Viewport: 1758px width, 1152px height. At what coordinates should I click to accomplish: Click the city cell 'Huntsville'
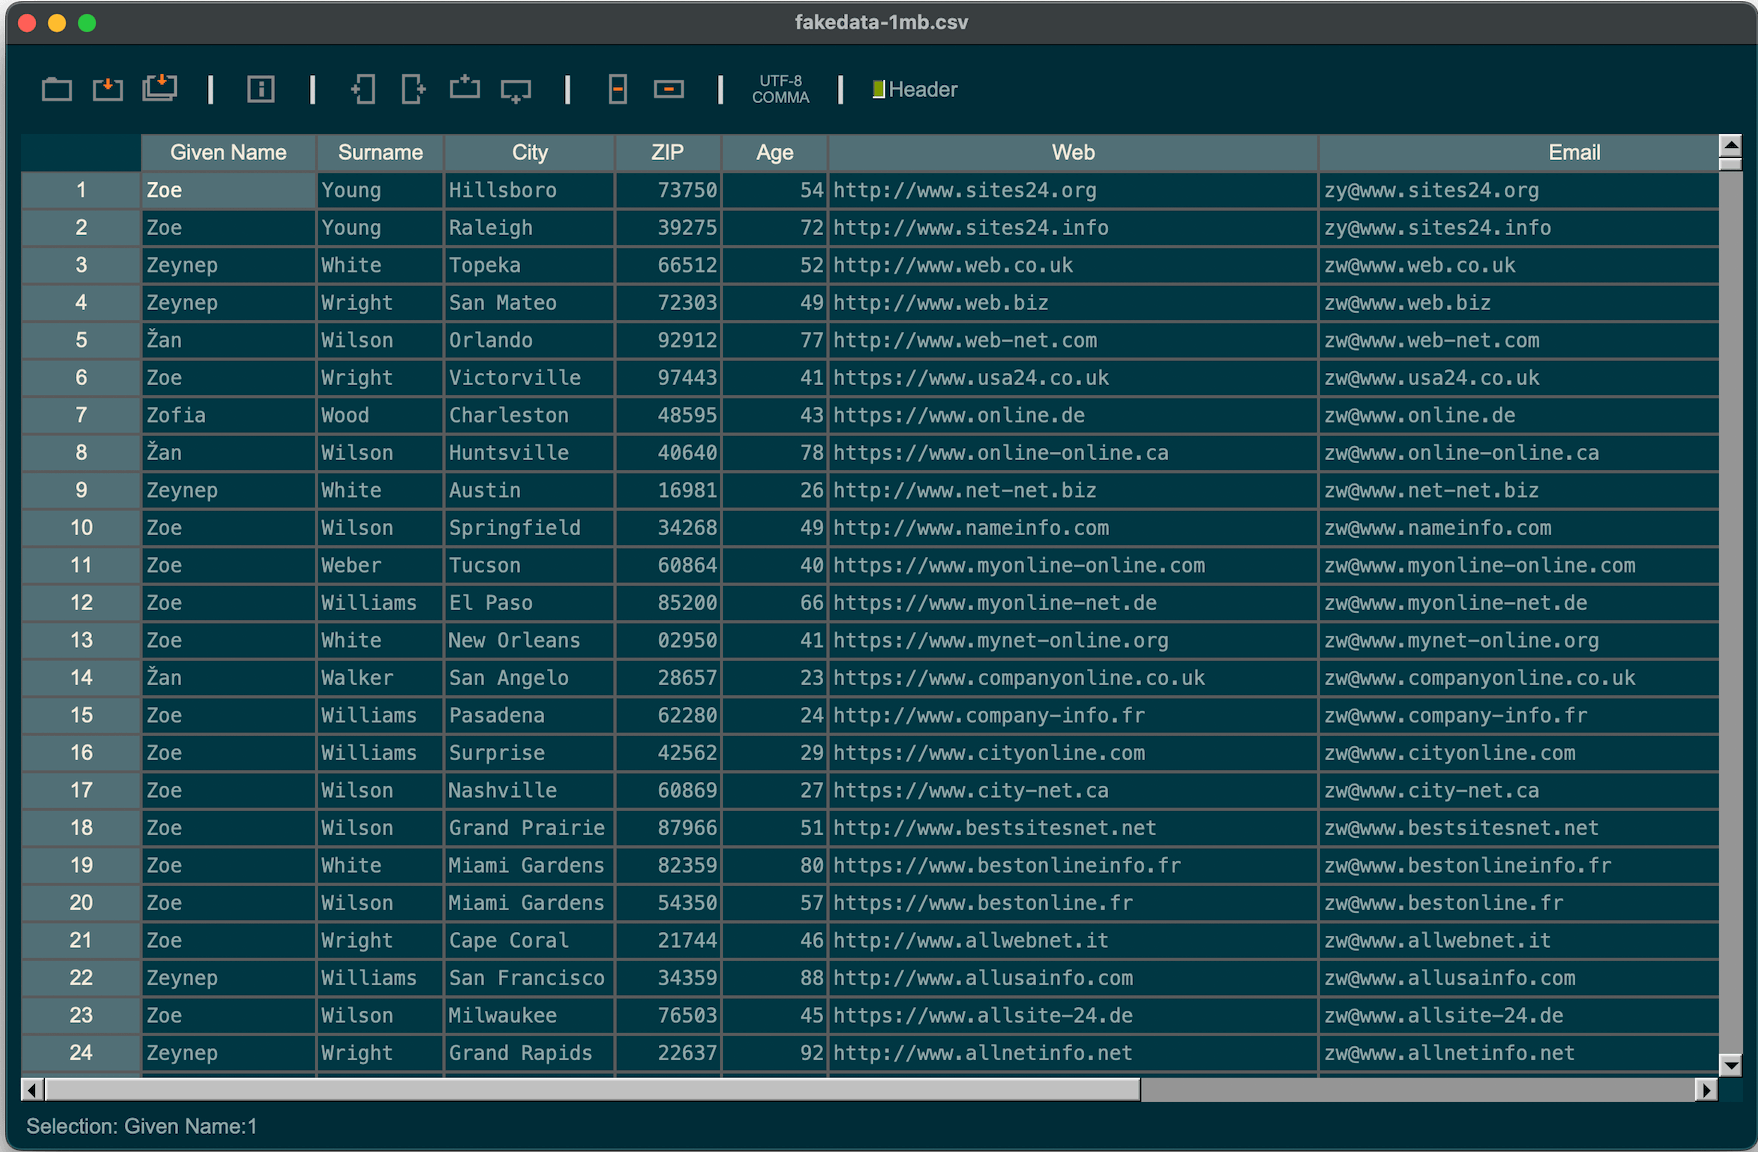[529, 453]
